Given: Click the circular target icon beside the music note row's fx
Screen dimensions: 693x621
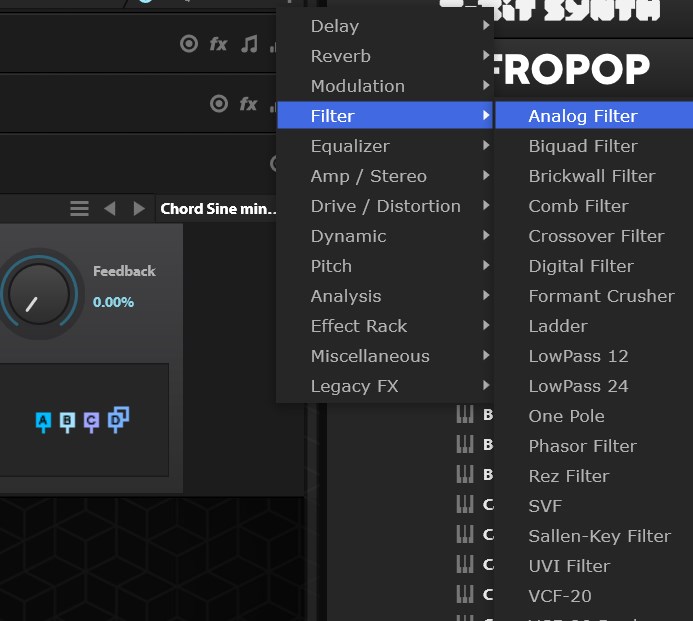Looking at the screenshot, I should [x=188, y=44].
